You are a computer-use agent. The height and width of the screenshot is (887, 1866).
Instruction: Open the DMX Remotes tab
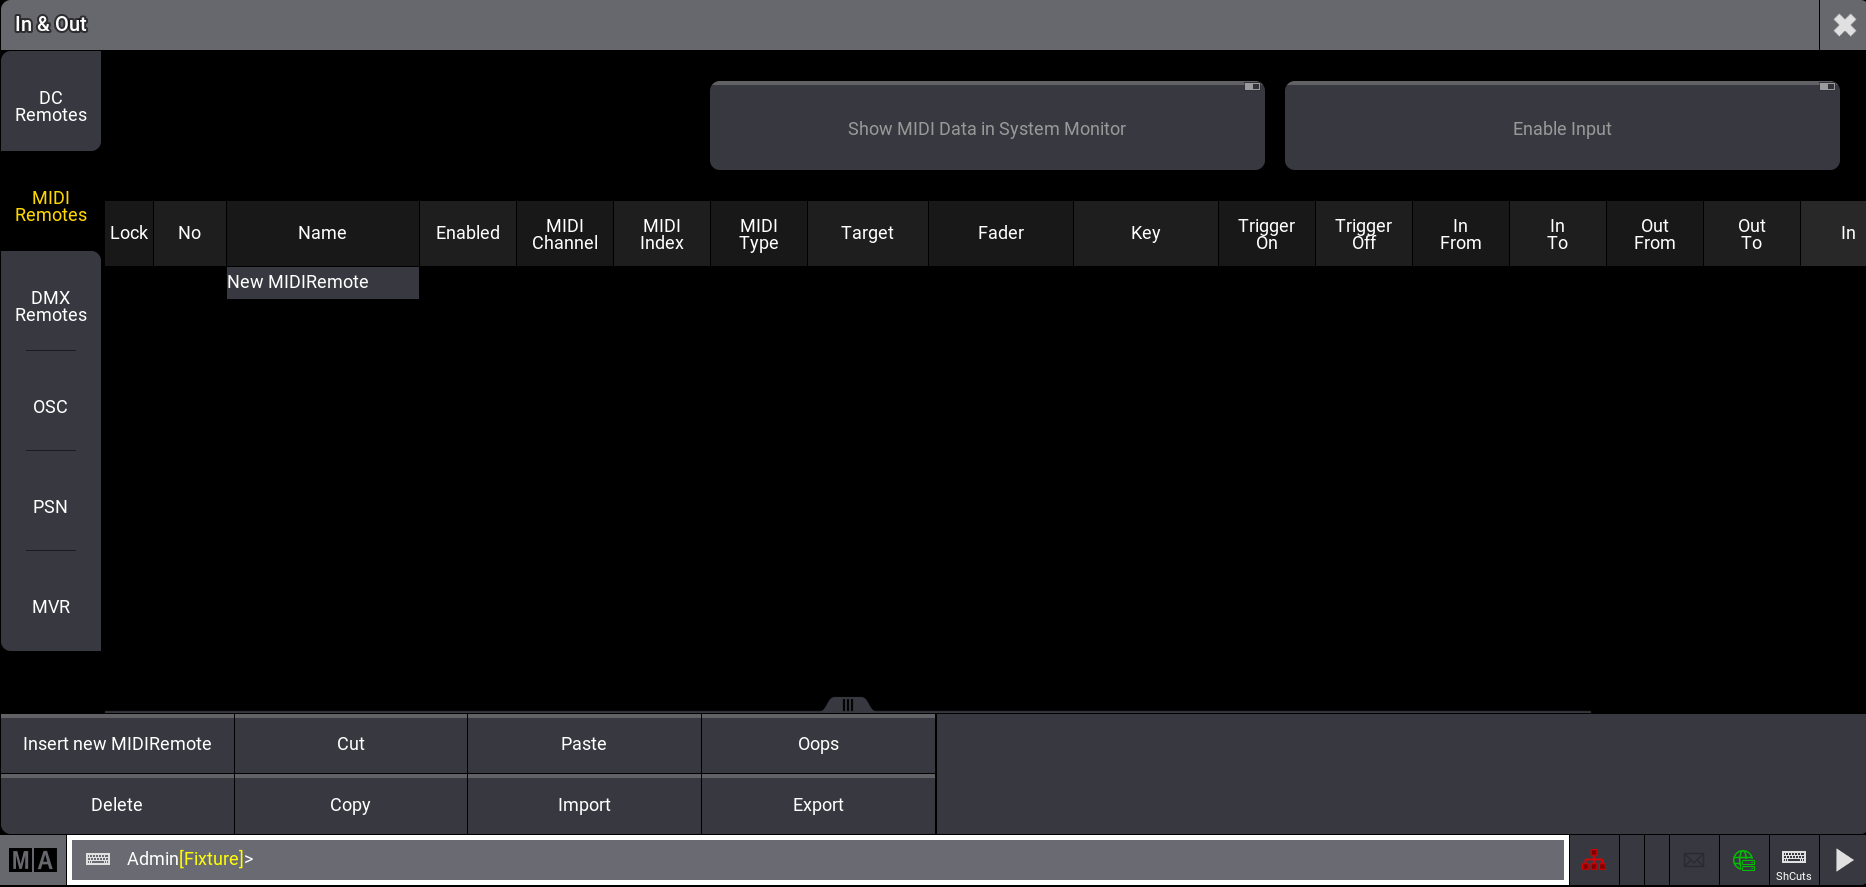(x=51, y=306)
